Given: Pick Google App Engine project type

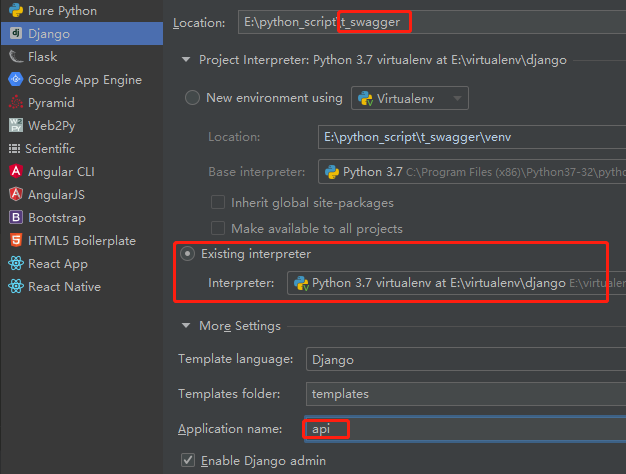Looking at the screenshot, I should [x=85, y=80].
